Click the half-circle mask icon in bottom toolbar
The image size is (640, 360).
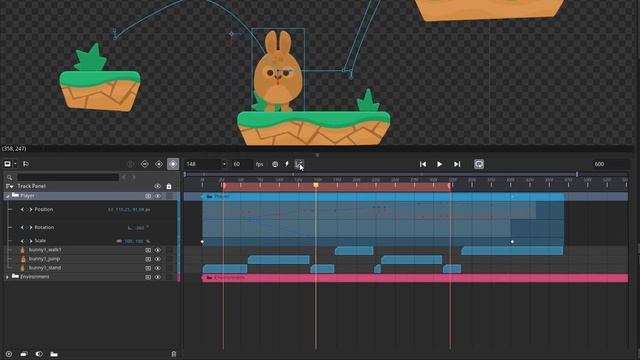coord(39,354)
